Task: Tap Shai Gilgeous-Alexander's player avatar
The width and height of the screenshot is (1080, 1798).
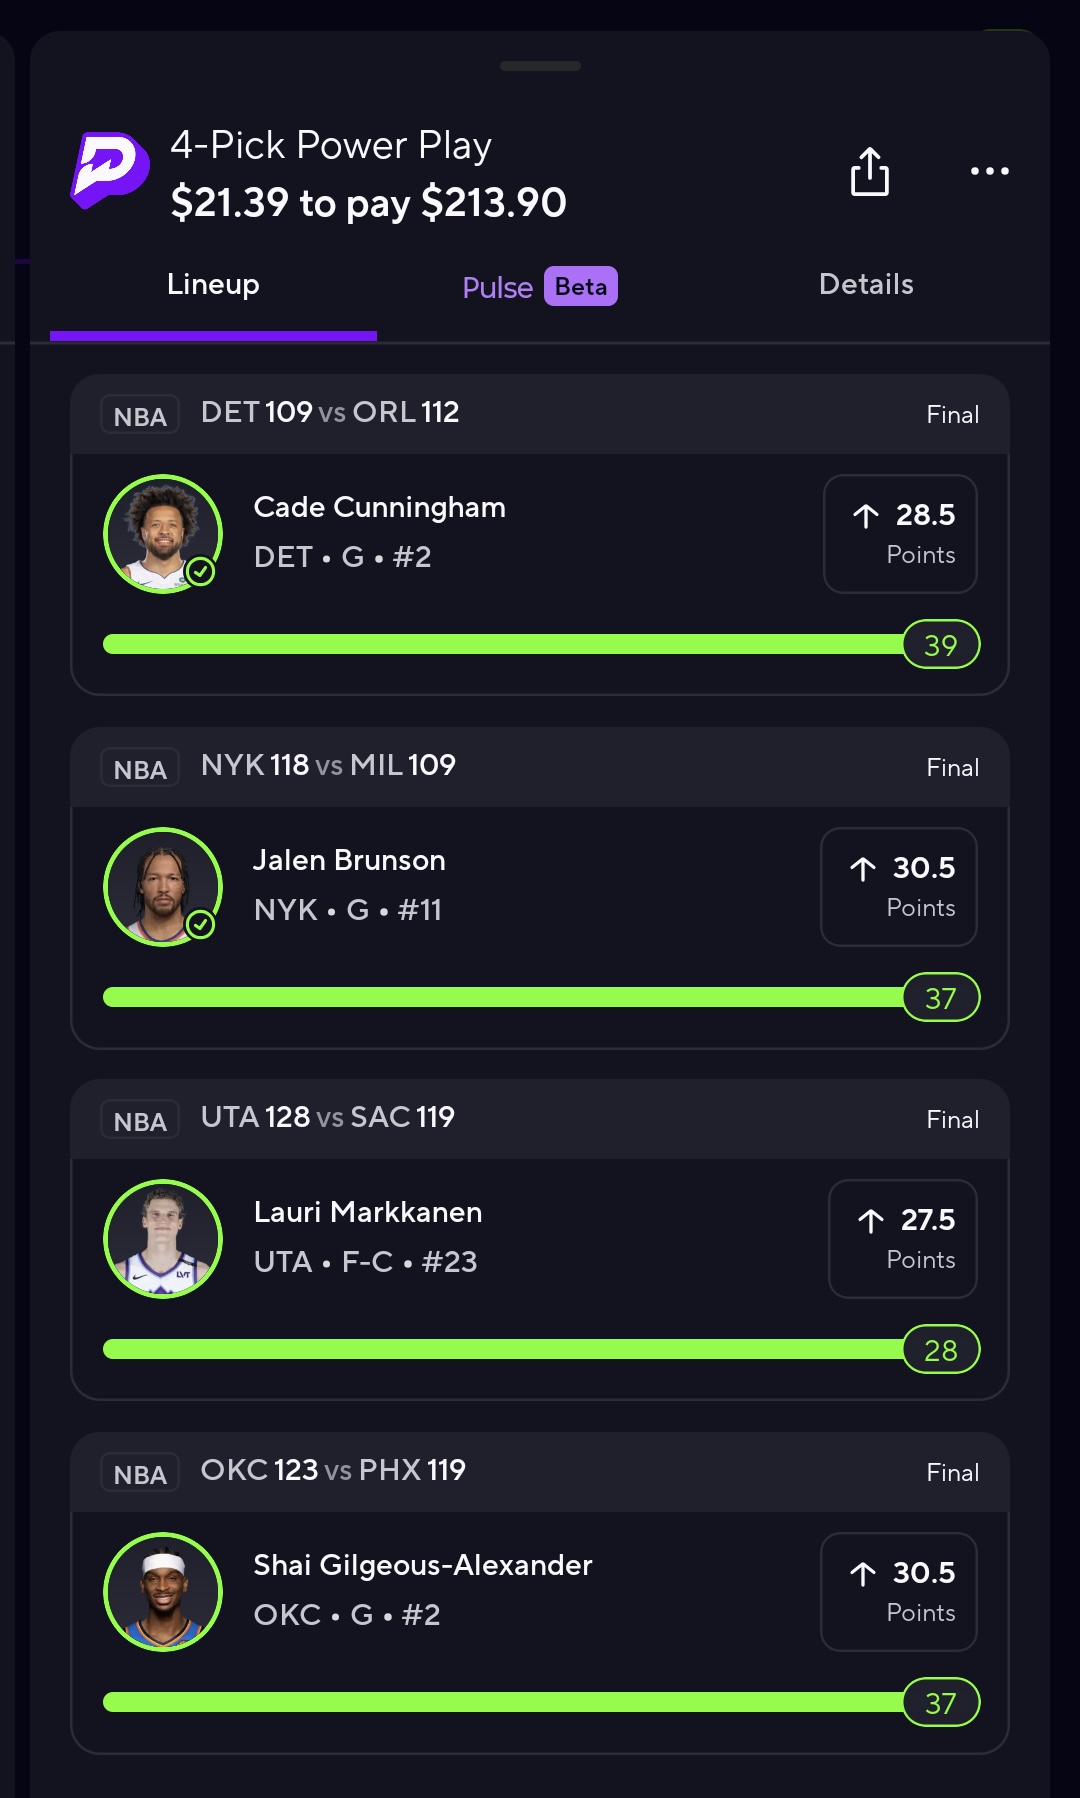Action: [x=162, y=1591]
